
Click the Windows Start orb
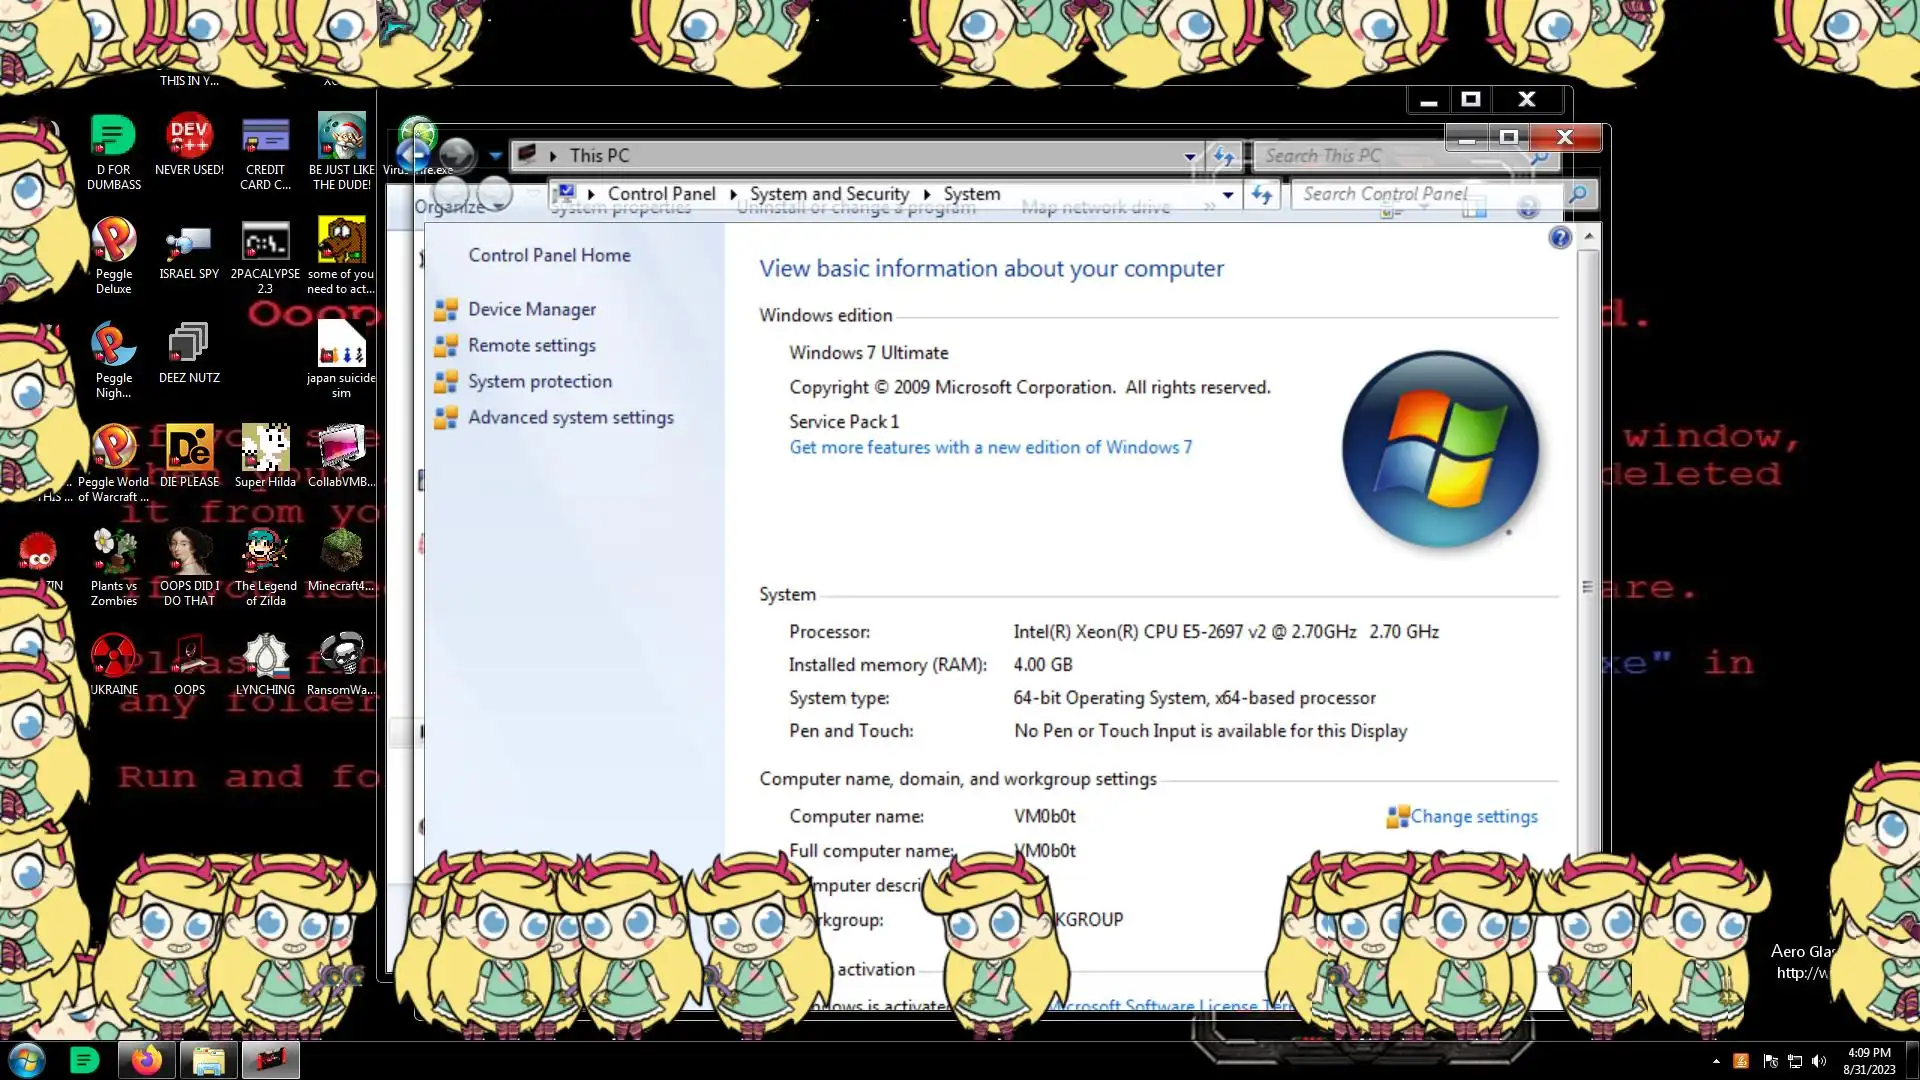27,1060
